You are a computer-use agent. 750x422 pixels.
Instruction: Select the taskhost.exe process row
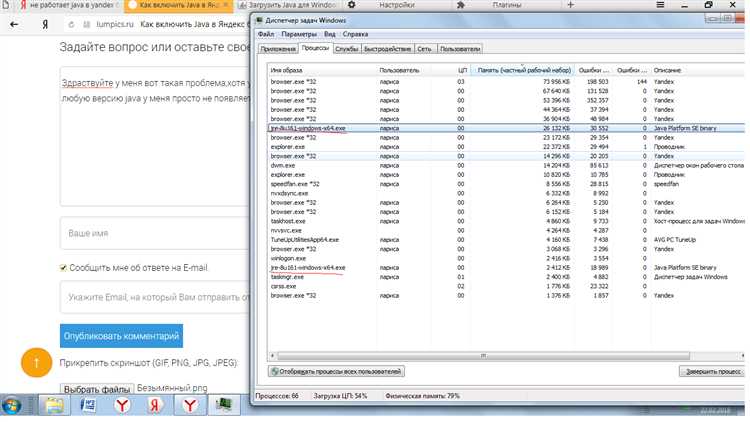(506, 222)
